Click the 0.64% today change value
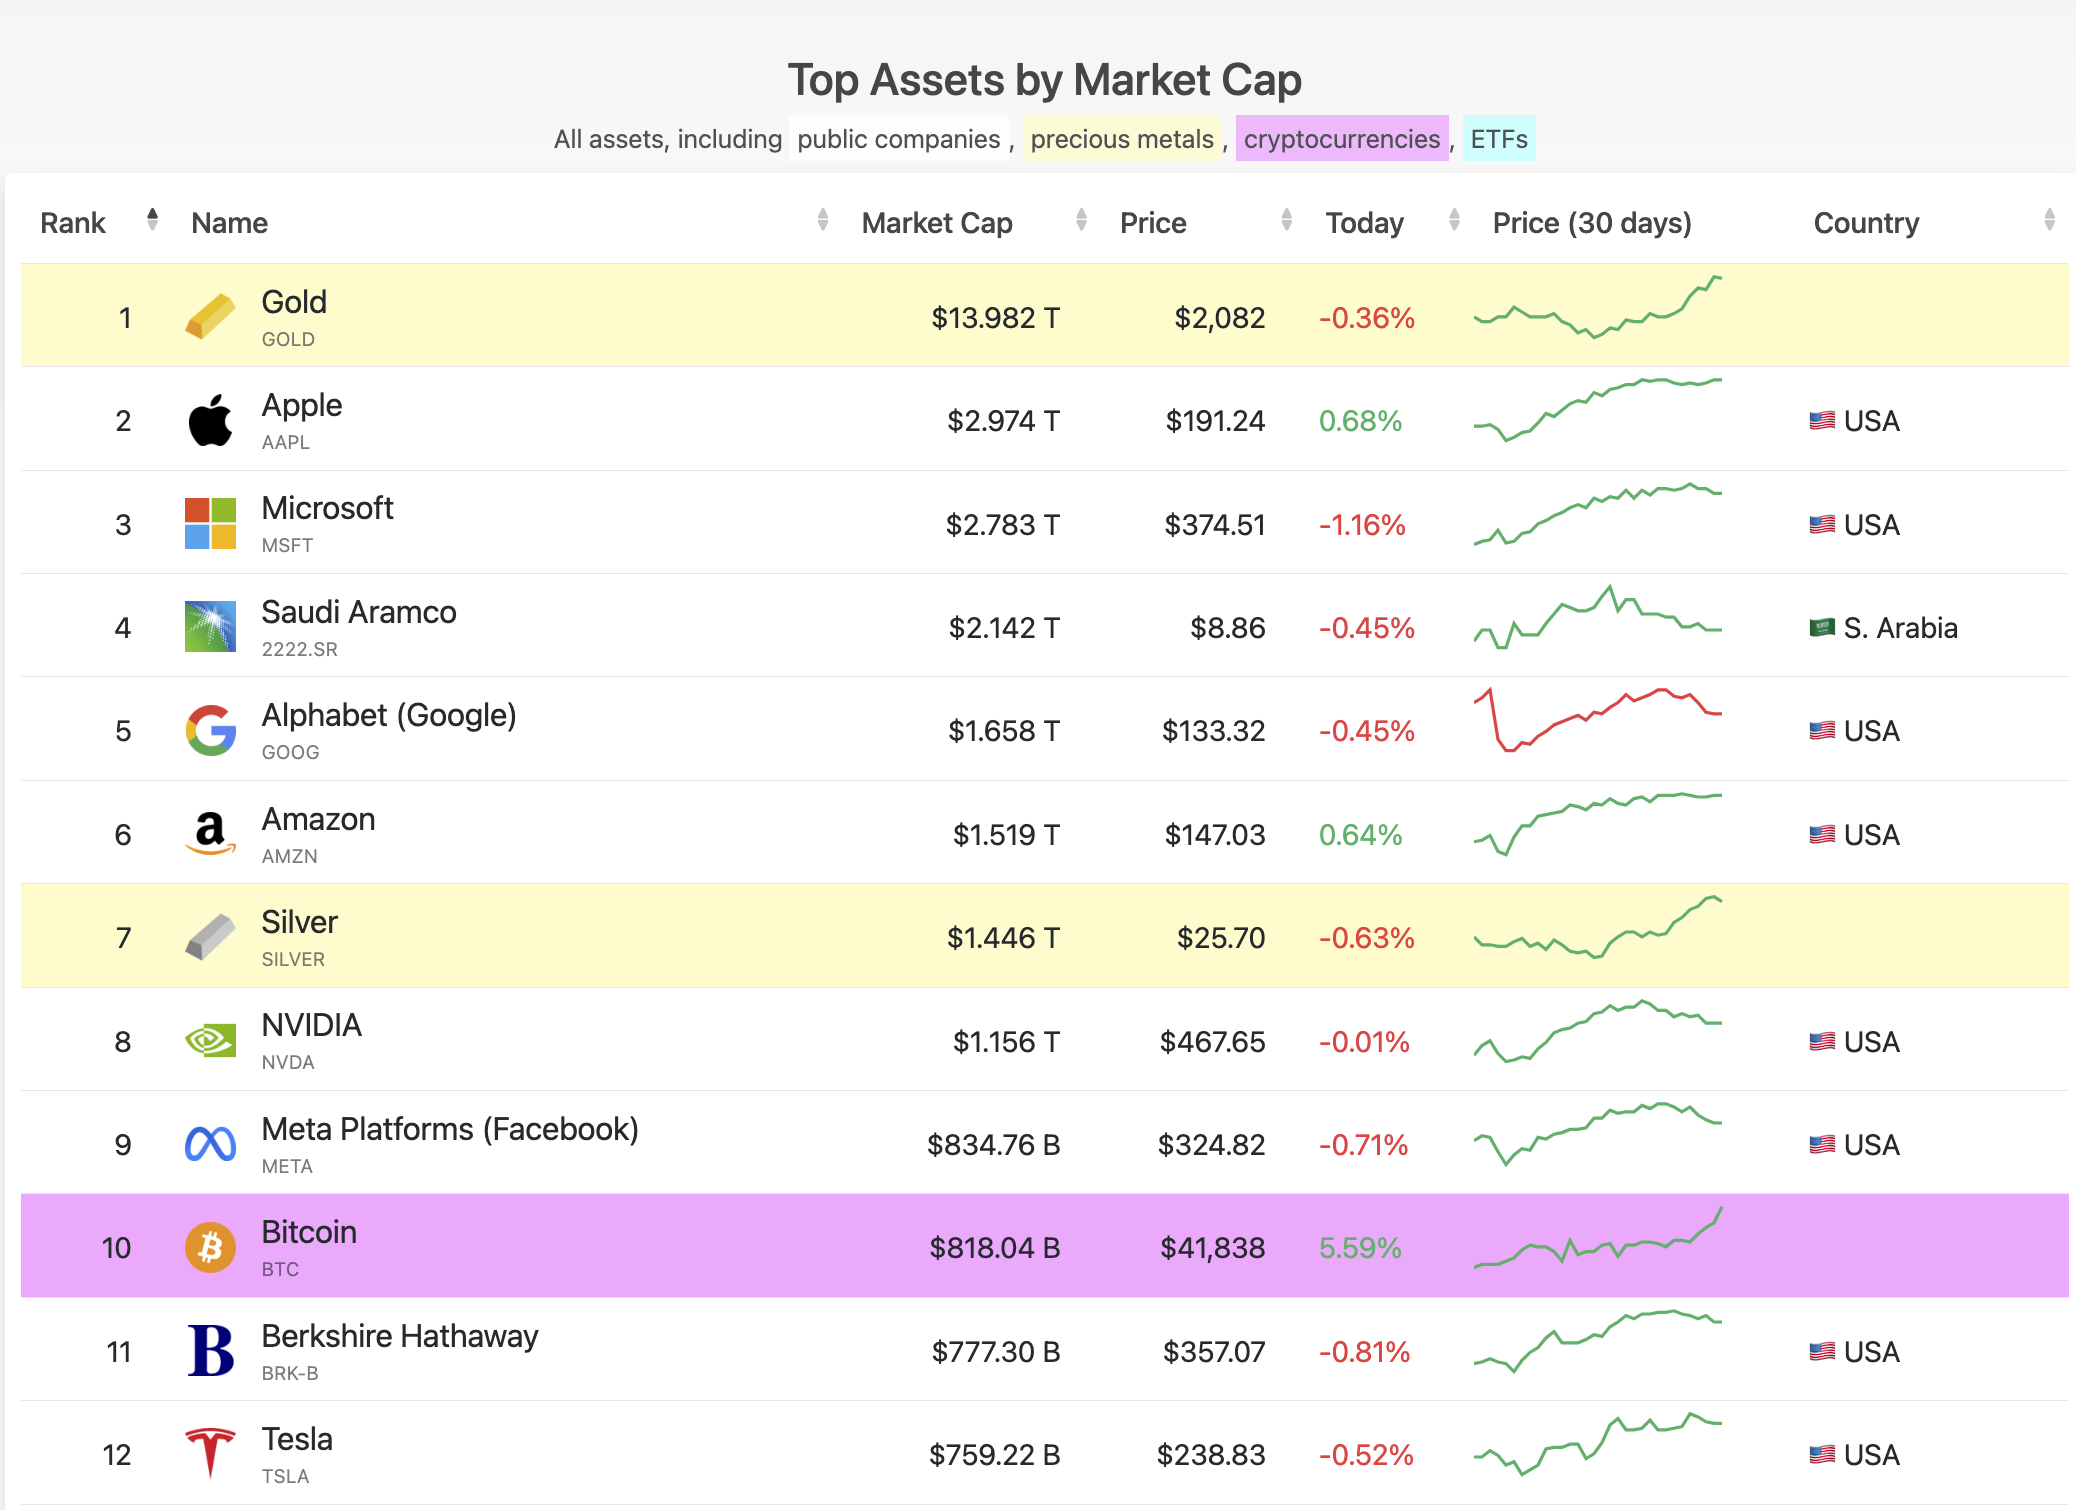 (1360, 835)
